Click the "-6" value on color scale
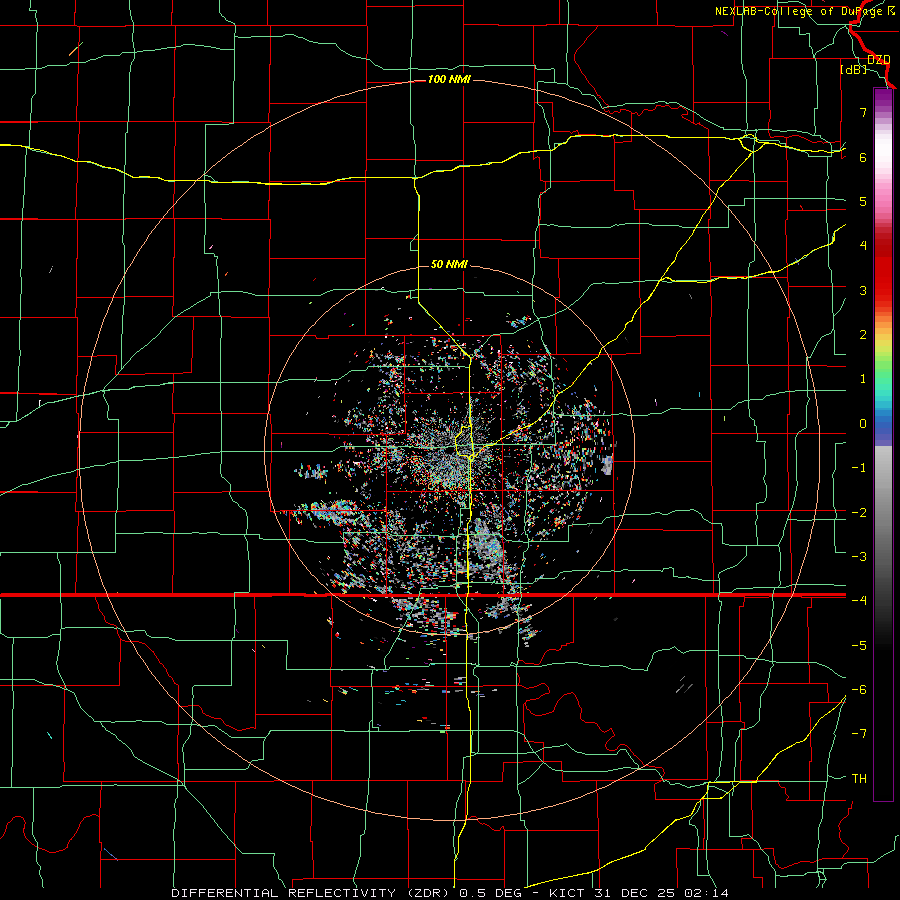The width and height of the screenshot is (900, 900). point(859,690)
